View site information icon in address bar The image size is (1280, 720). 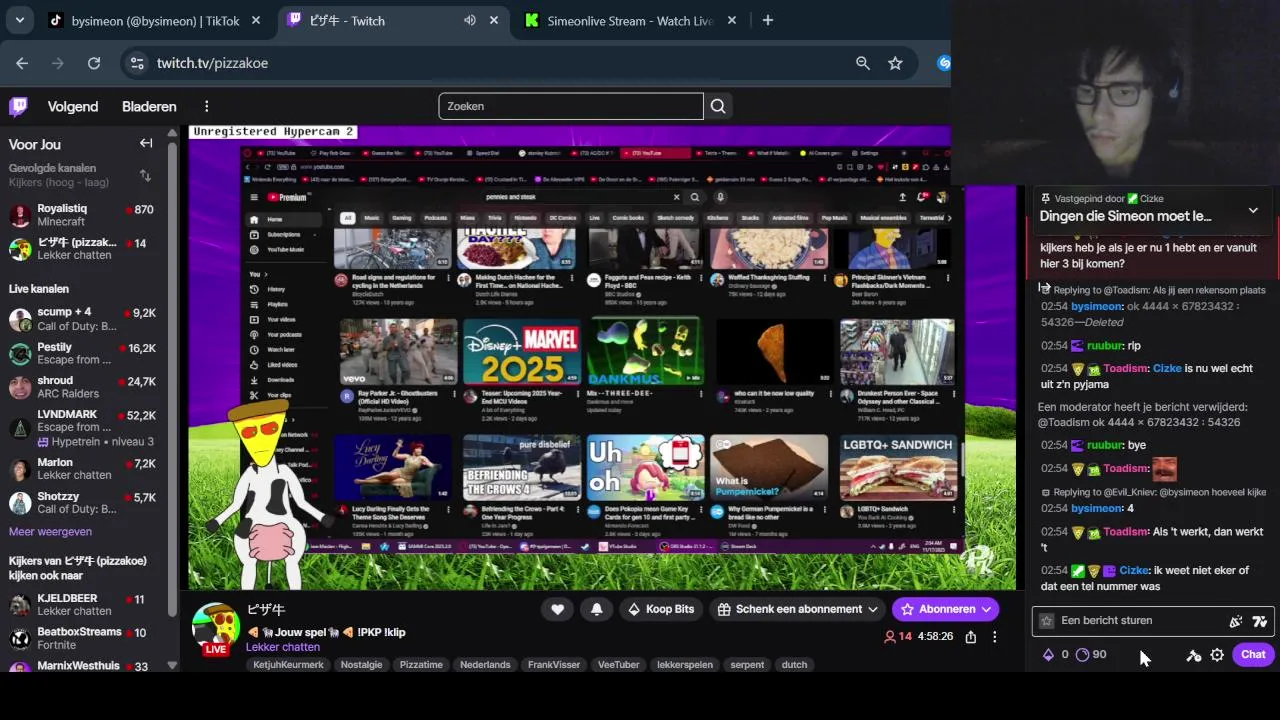click(138, 63)
